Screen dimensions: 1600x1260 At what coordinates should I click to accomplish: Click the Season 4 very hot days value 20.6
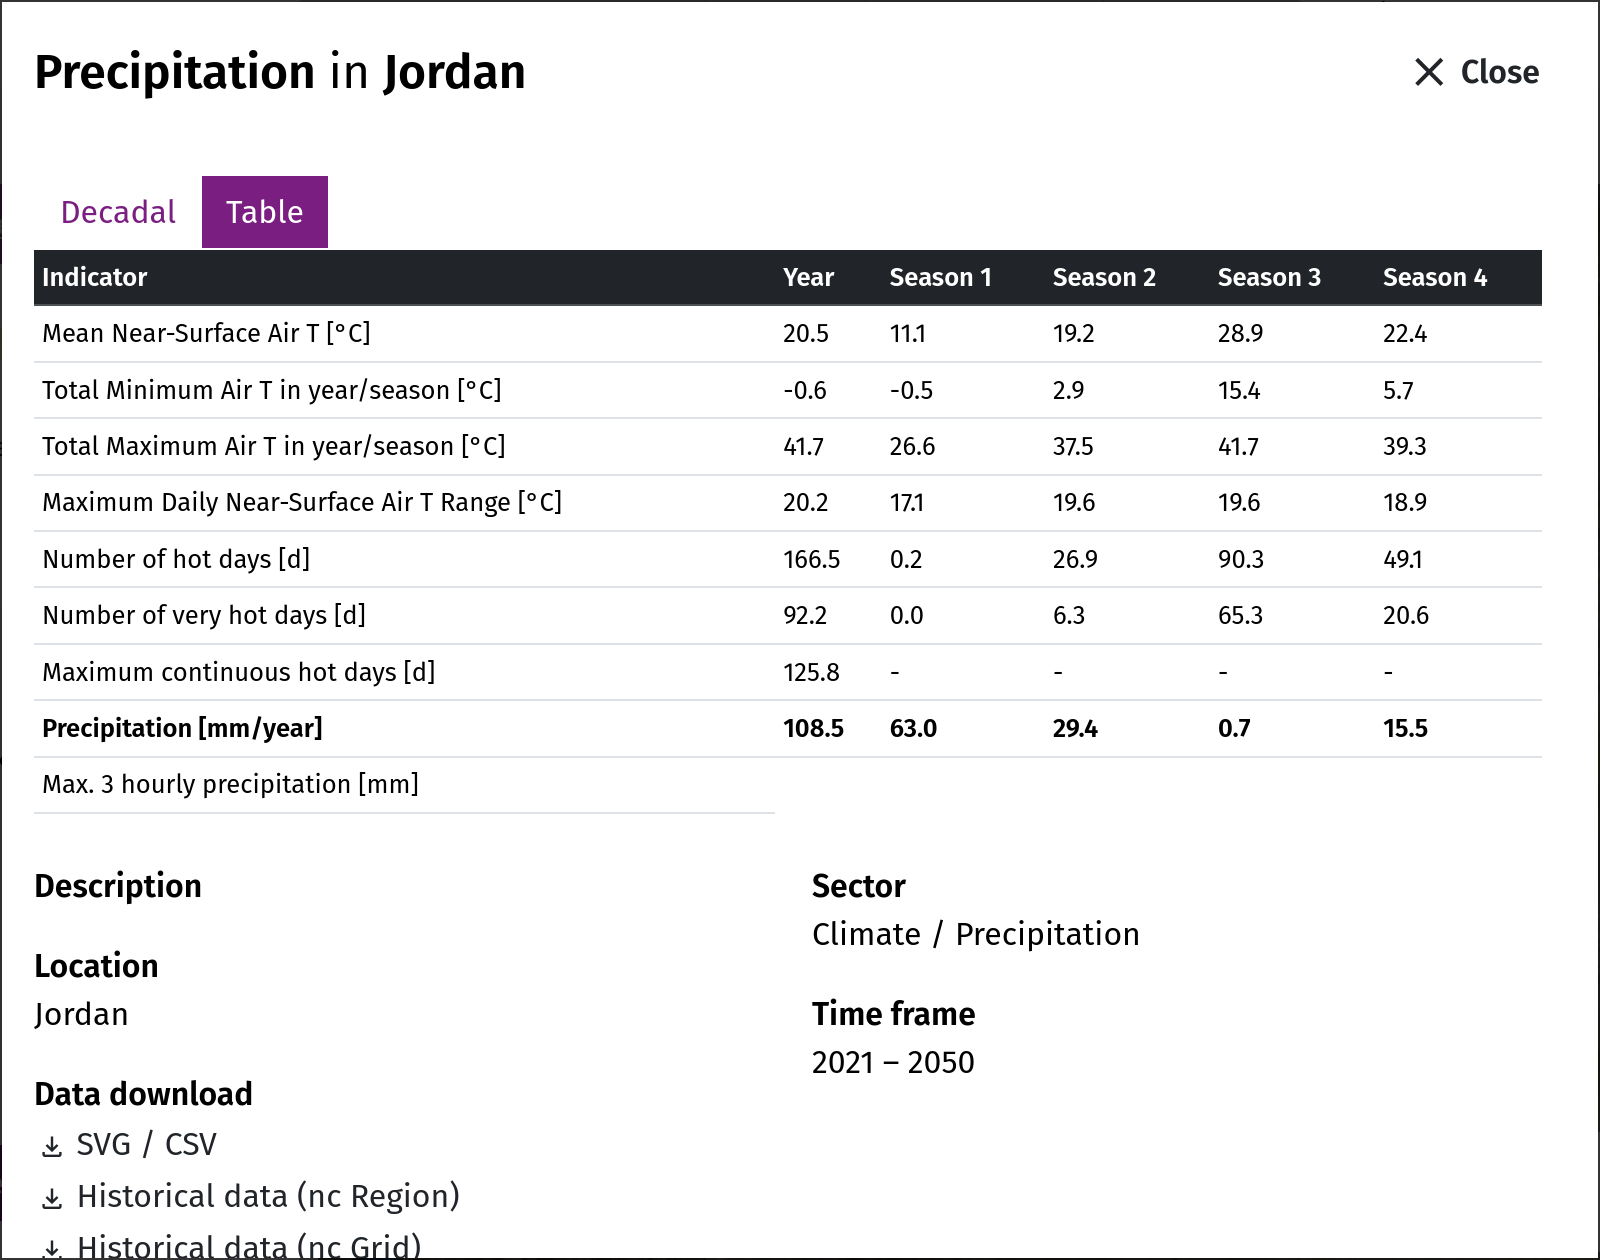(x=1405, y=615)
